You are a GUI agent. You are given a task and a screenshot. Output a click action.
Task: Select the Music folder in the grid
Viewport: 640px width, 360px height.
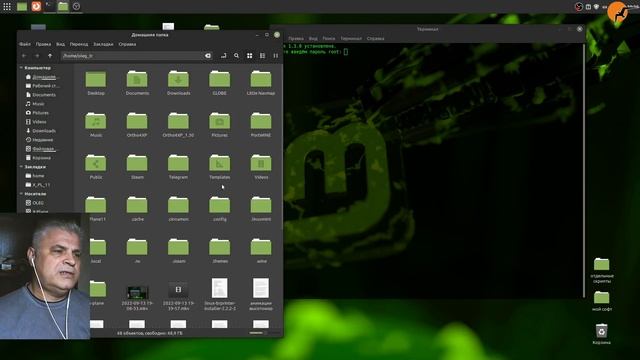(x=96, y=121)
